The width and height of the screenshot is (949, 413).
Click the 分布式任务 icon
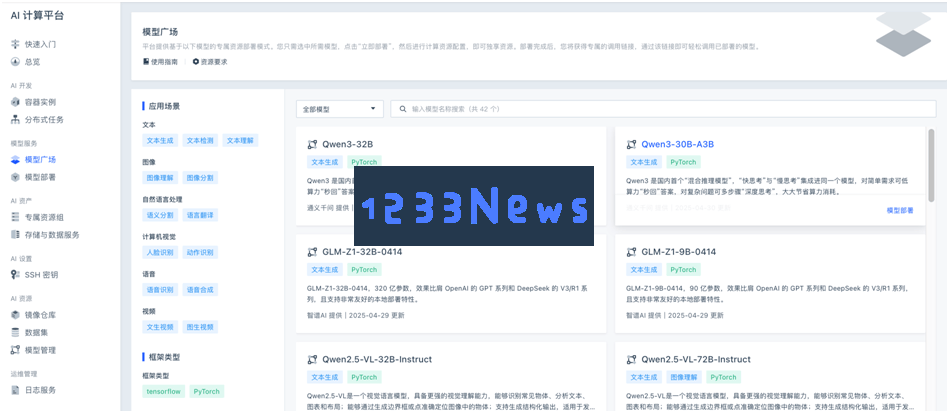point(16,119)
